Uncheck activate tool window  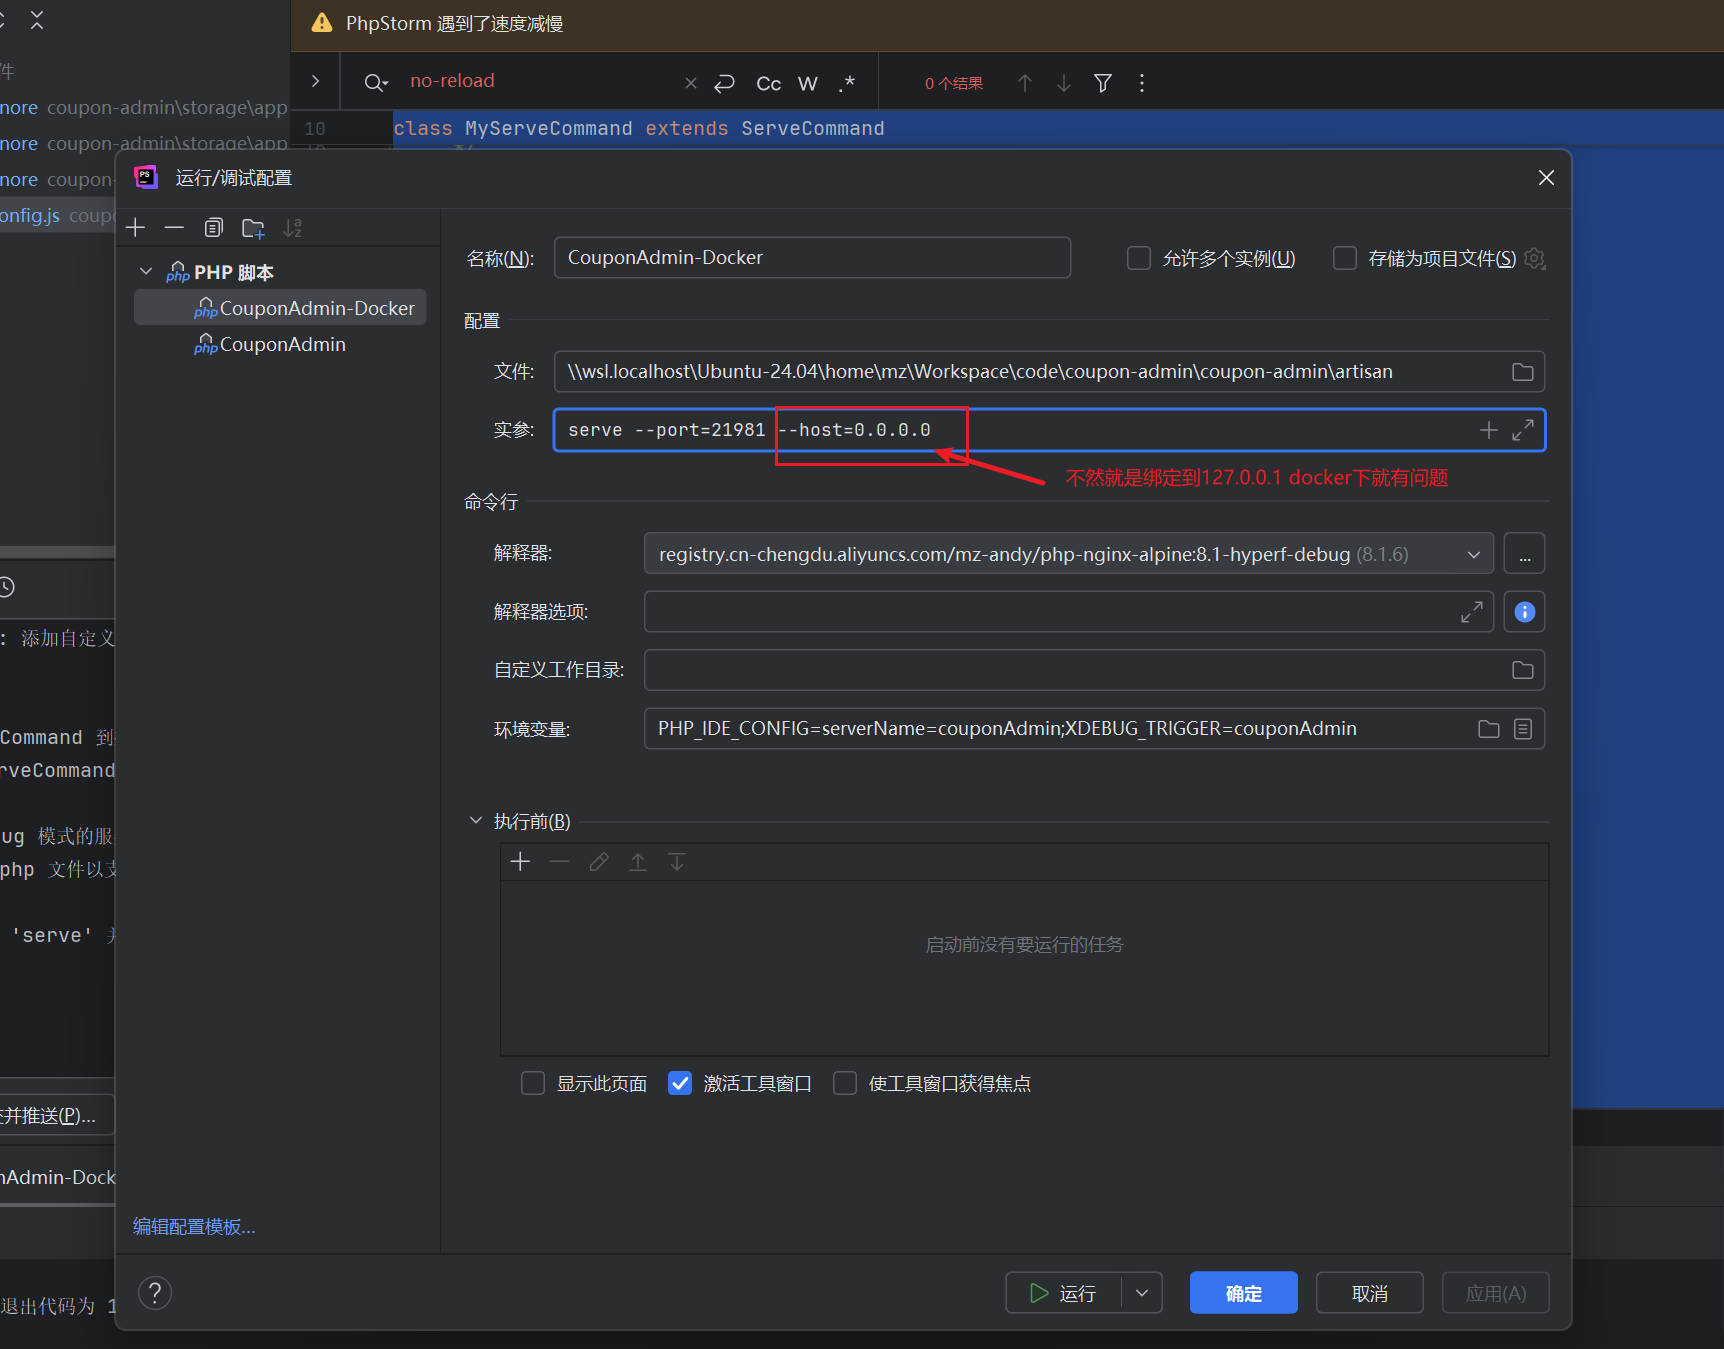click(x=680, y=1084)
